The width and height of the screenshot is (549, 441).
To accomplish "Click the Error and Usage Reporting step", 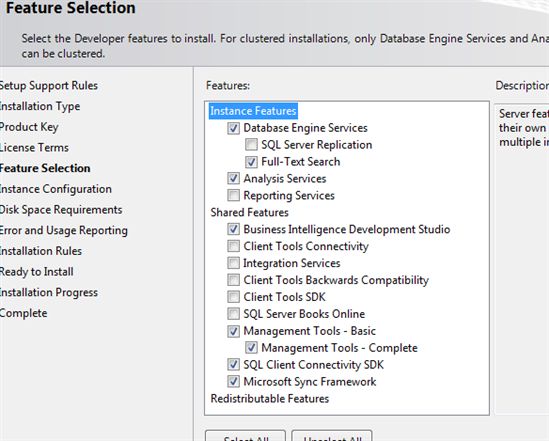I will pyautogui.click(x=63, y=230).
